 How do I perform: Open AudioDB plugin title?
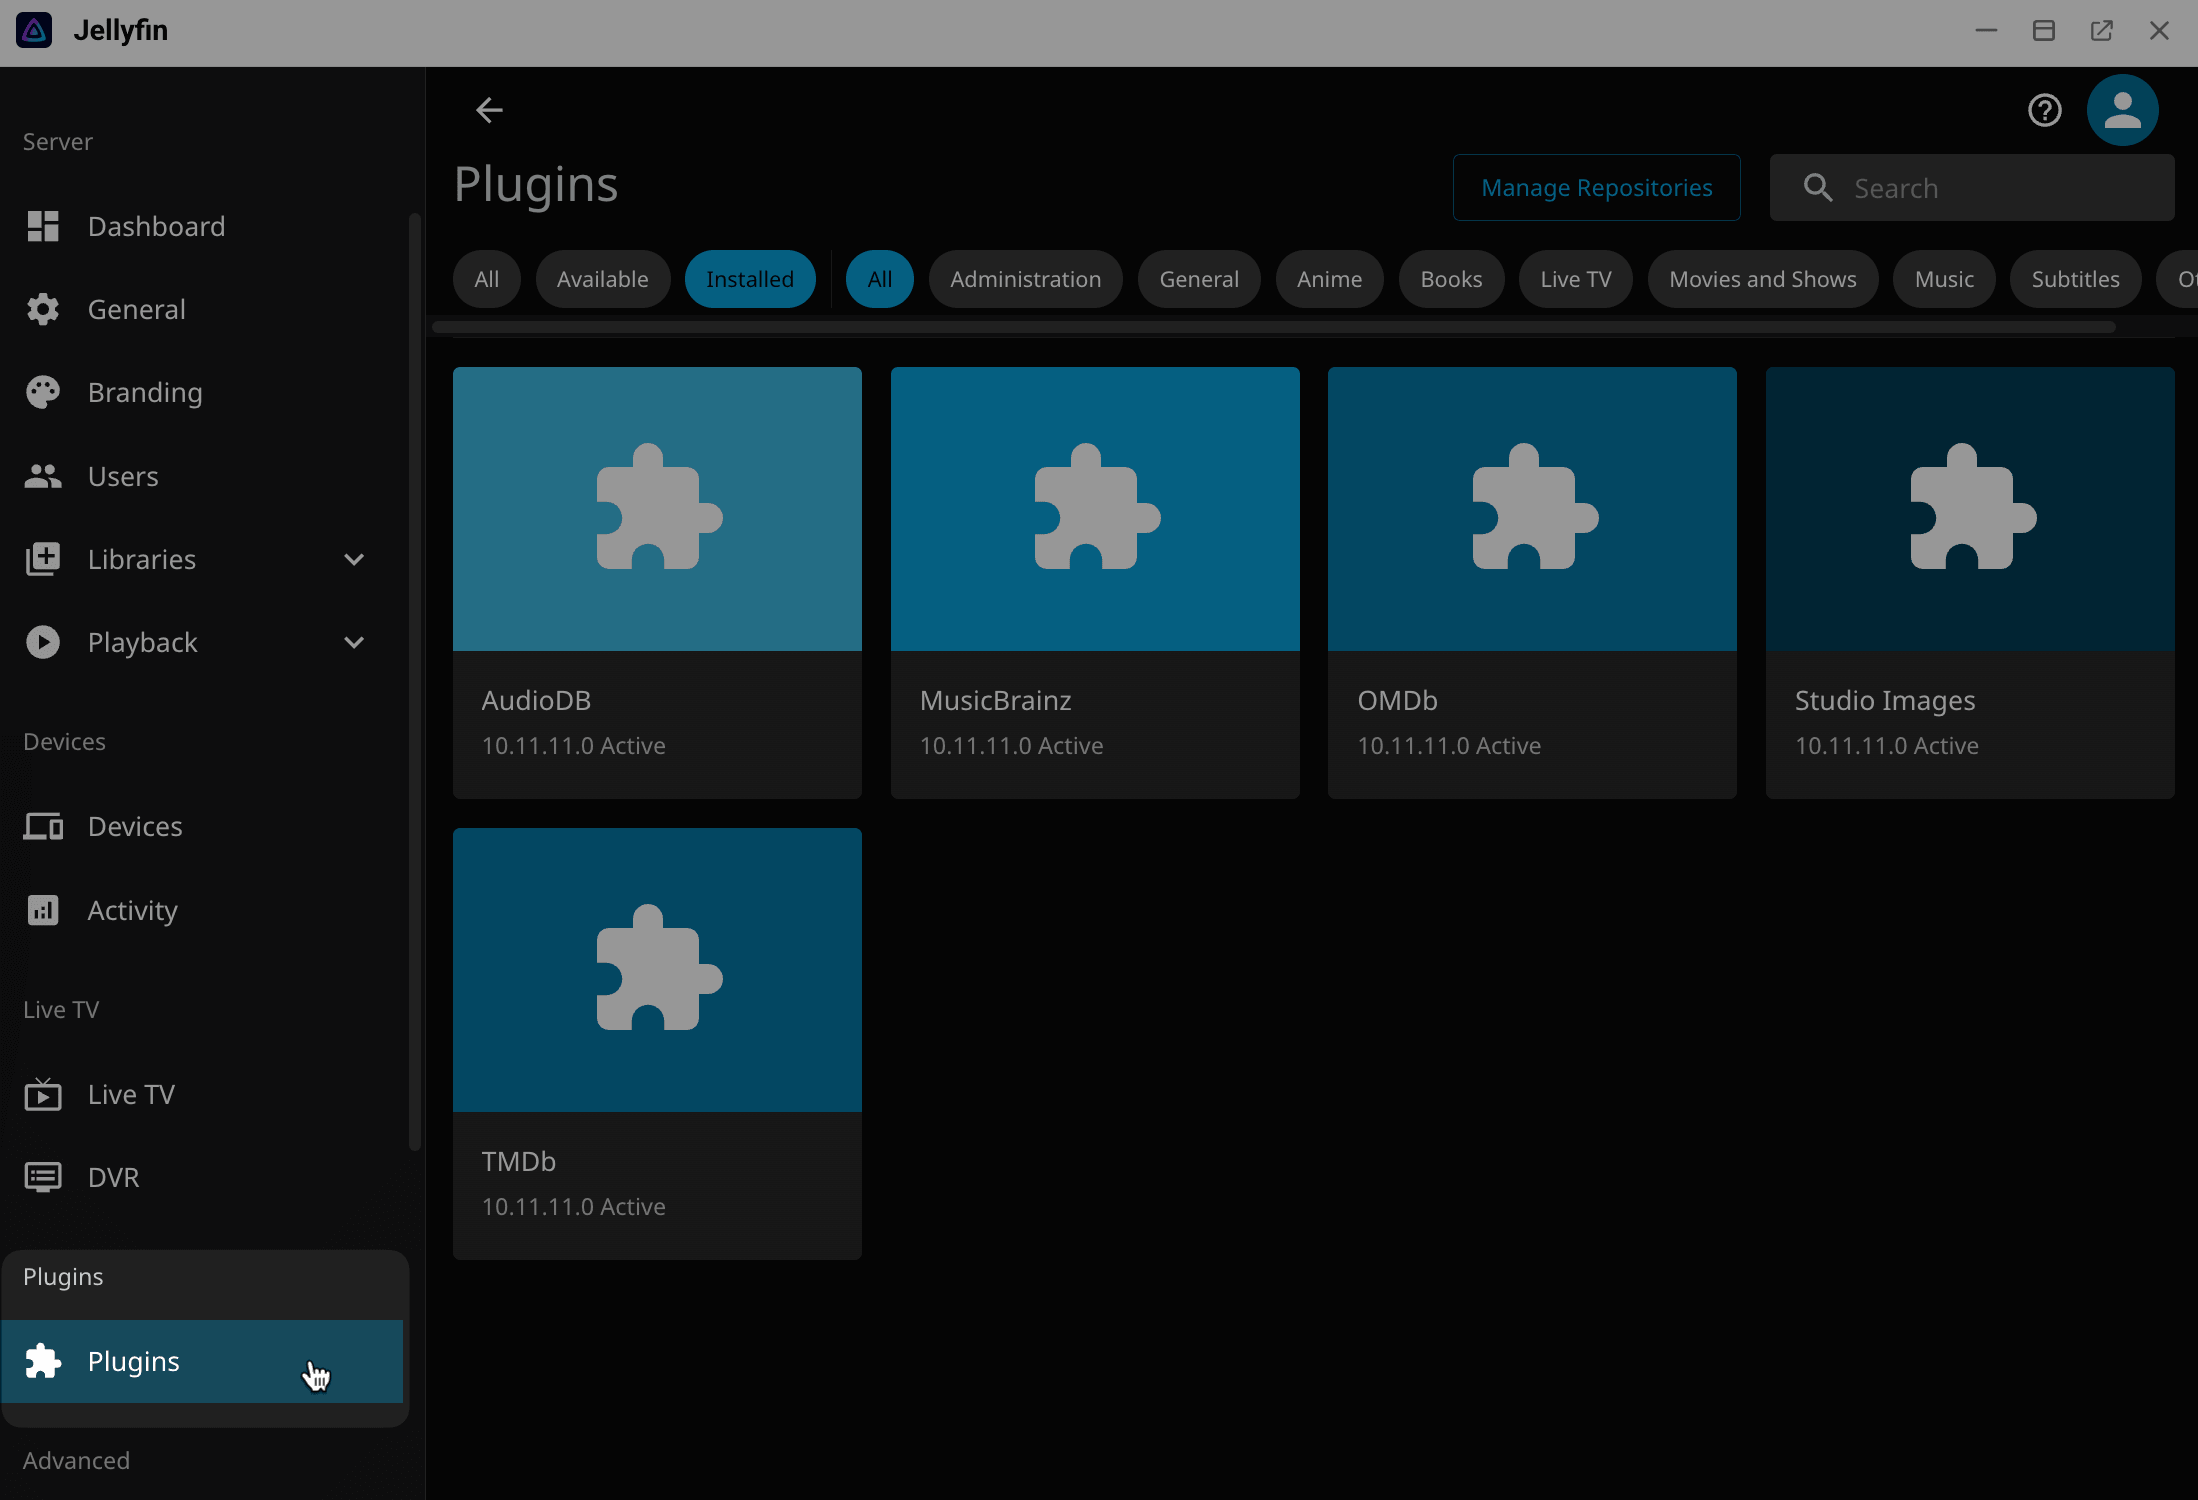click(x=536, y=700)
